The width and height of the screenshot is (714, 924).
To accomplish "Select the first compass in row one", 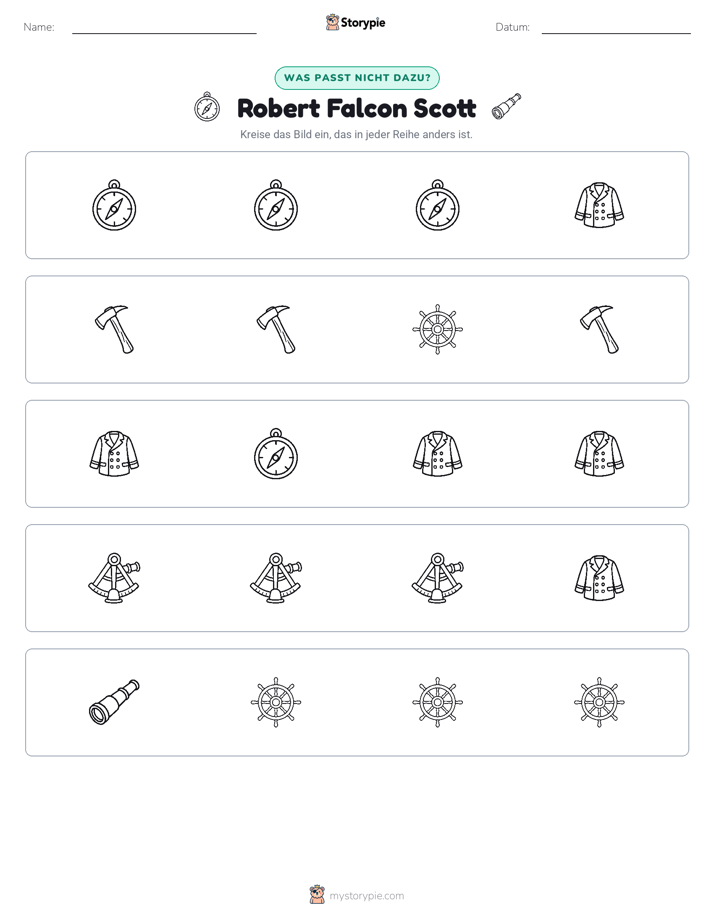I will (x=114, y=205).
